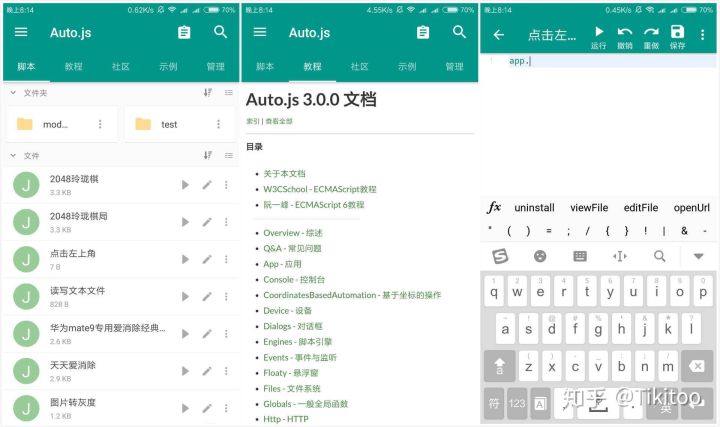Open the log clipboard icon on the scripts screen

(x=184, y=32)
